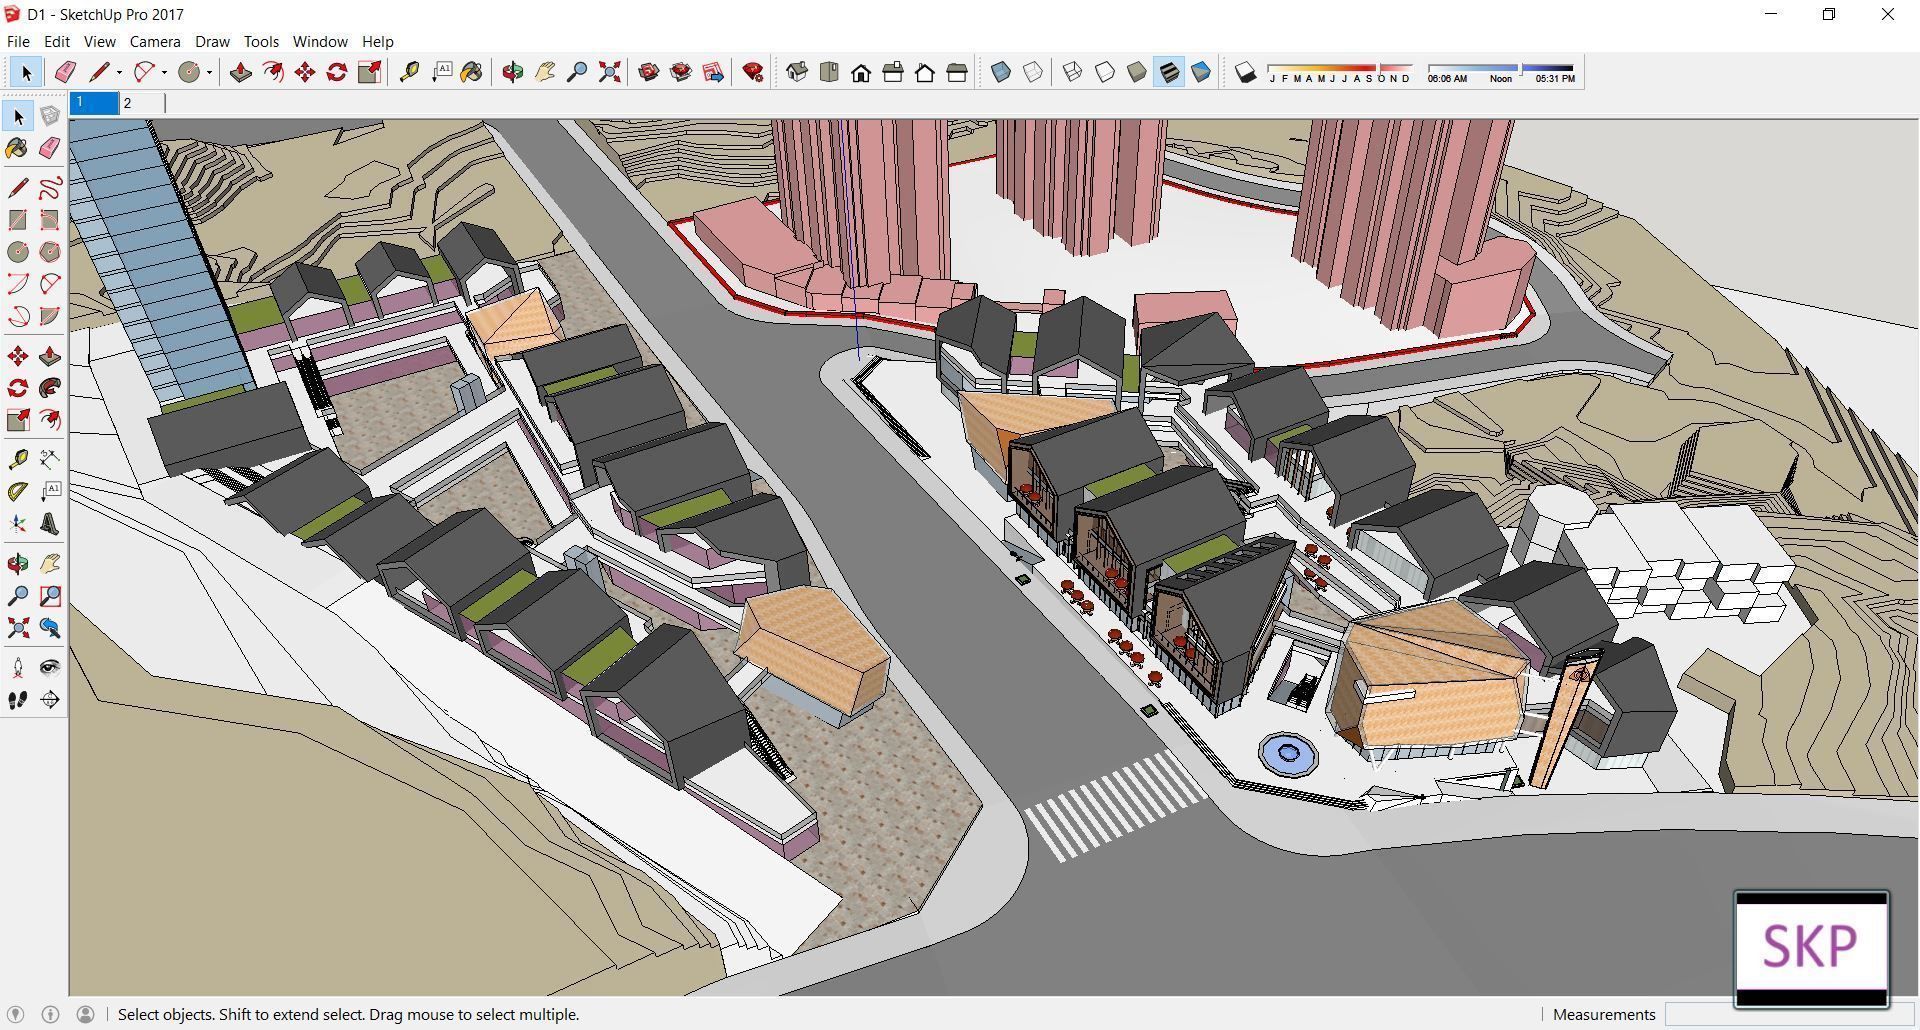Select the Rotate tool in side panel
Screen dimensions: 1920x1030
point(18,388)
